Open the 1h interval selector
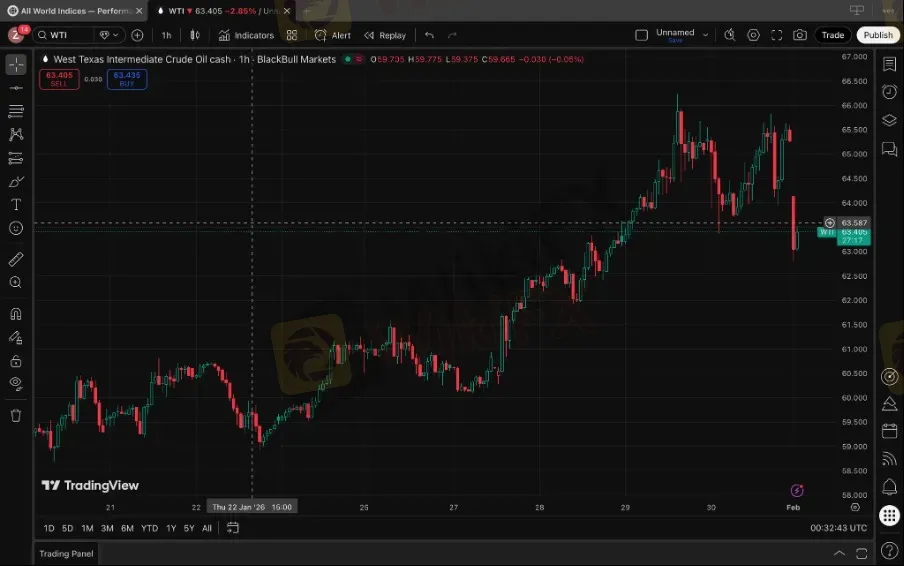 tap(167, 35)
